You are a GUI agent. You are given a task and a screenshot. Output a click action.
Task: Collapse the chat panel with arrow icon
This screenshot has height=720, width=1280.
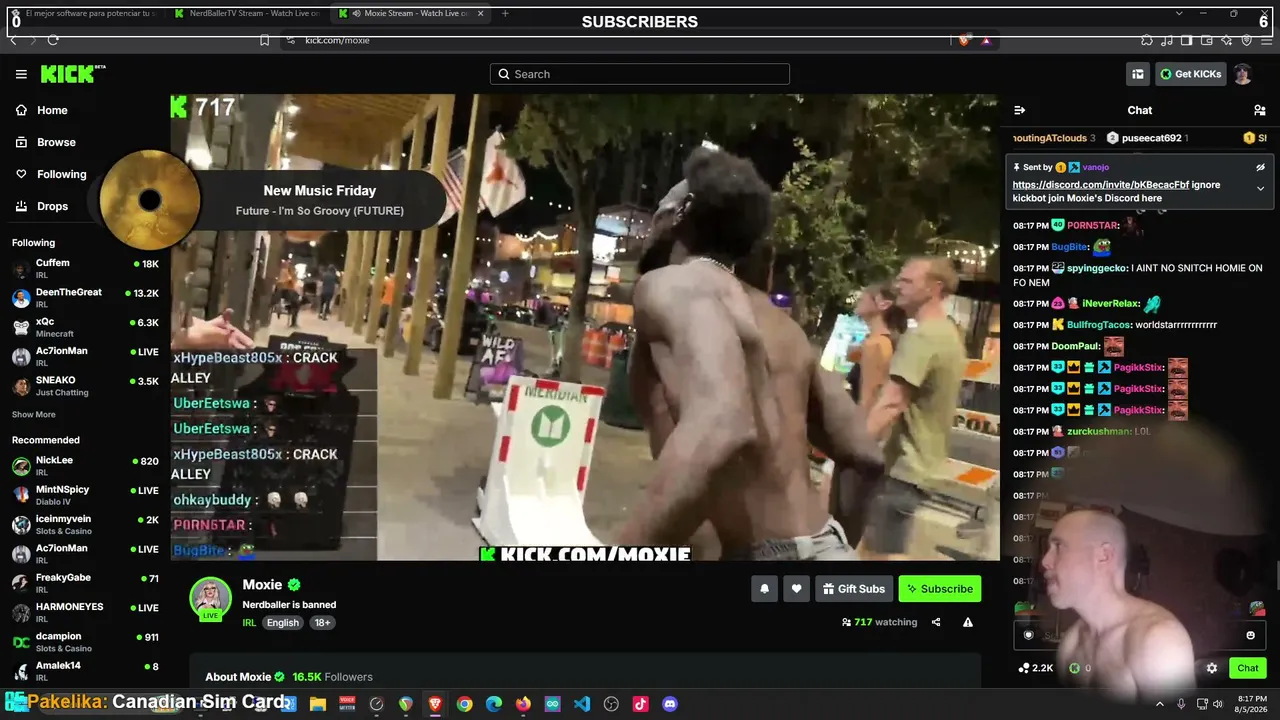click(1019, 110)
